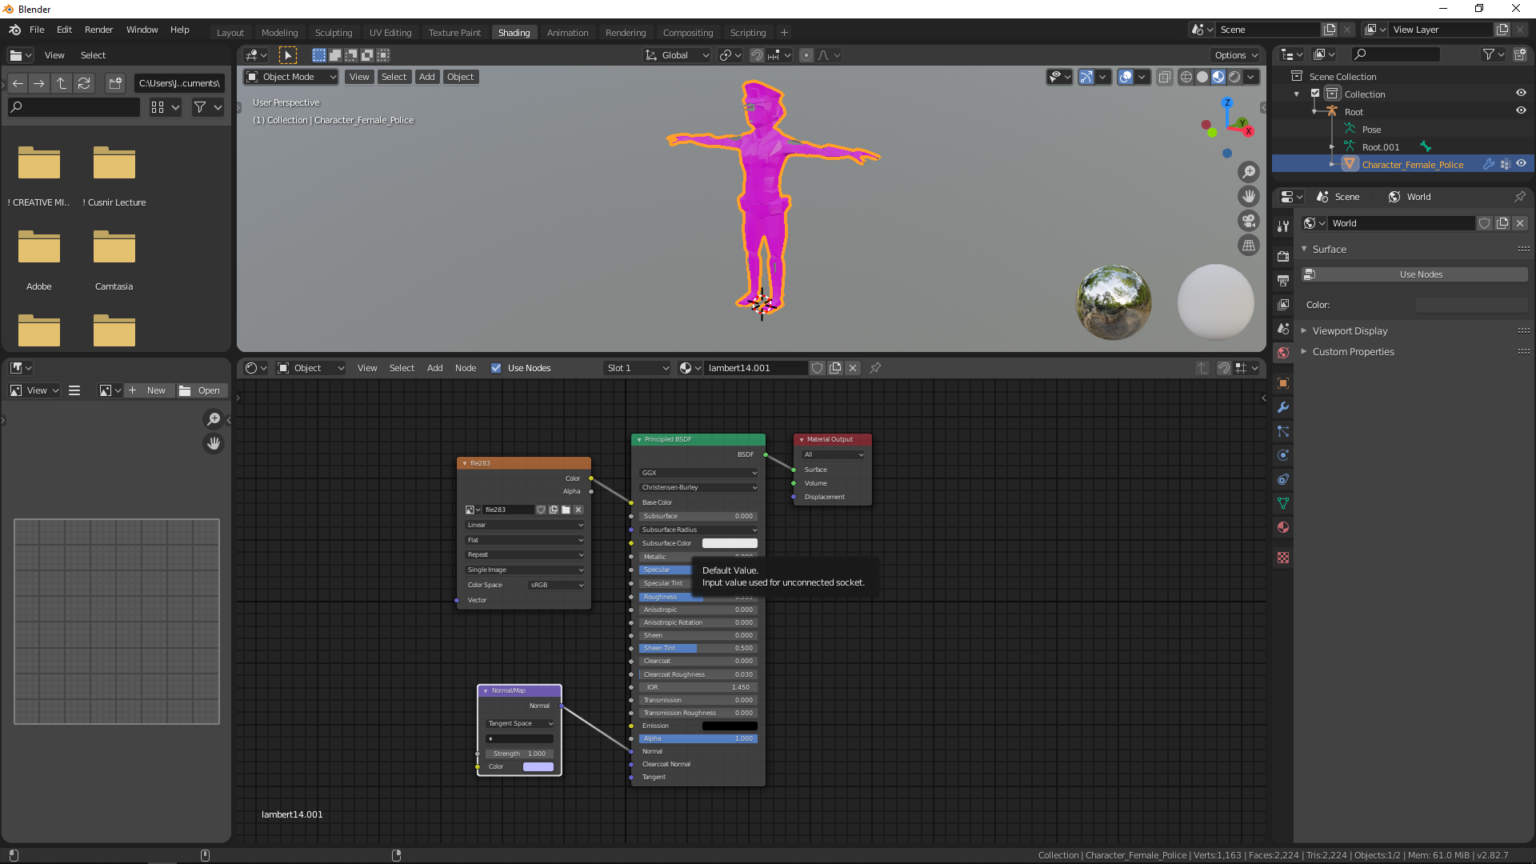Switch to the Animation workspace tab
This screenshot has height=864, width=1536.
coord(567,32)
